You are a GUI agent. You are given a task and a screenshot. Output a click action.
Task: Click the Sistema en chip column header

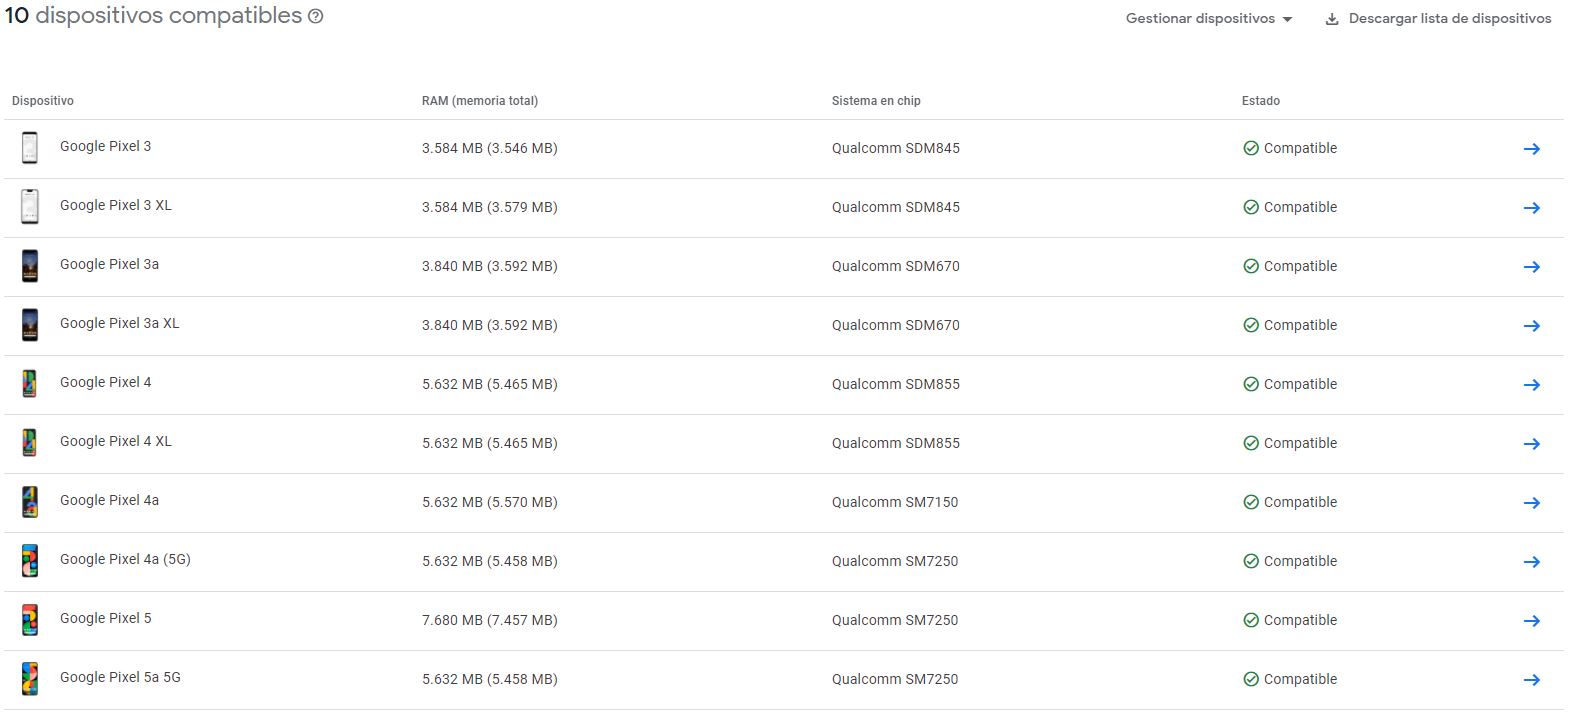point(876,101)
